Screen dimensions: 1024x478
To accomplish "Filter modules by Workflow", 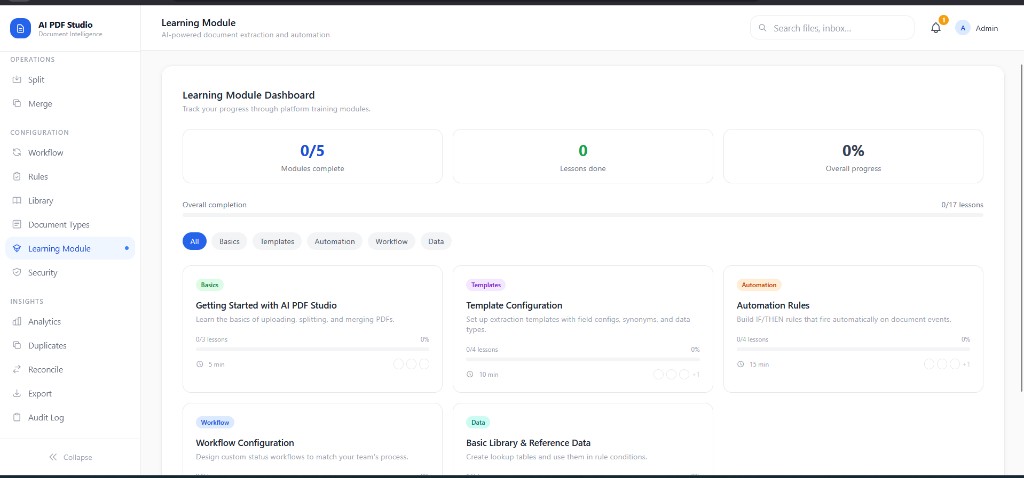I will (392, 242).
